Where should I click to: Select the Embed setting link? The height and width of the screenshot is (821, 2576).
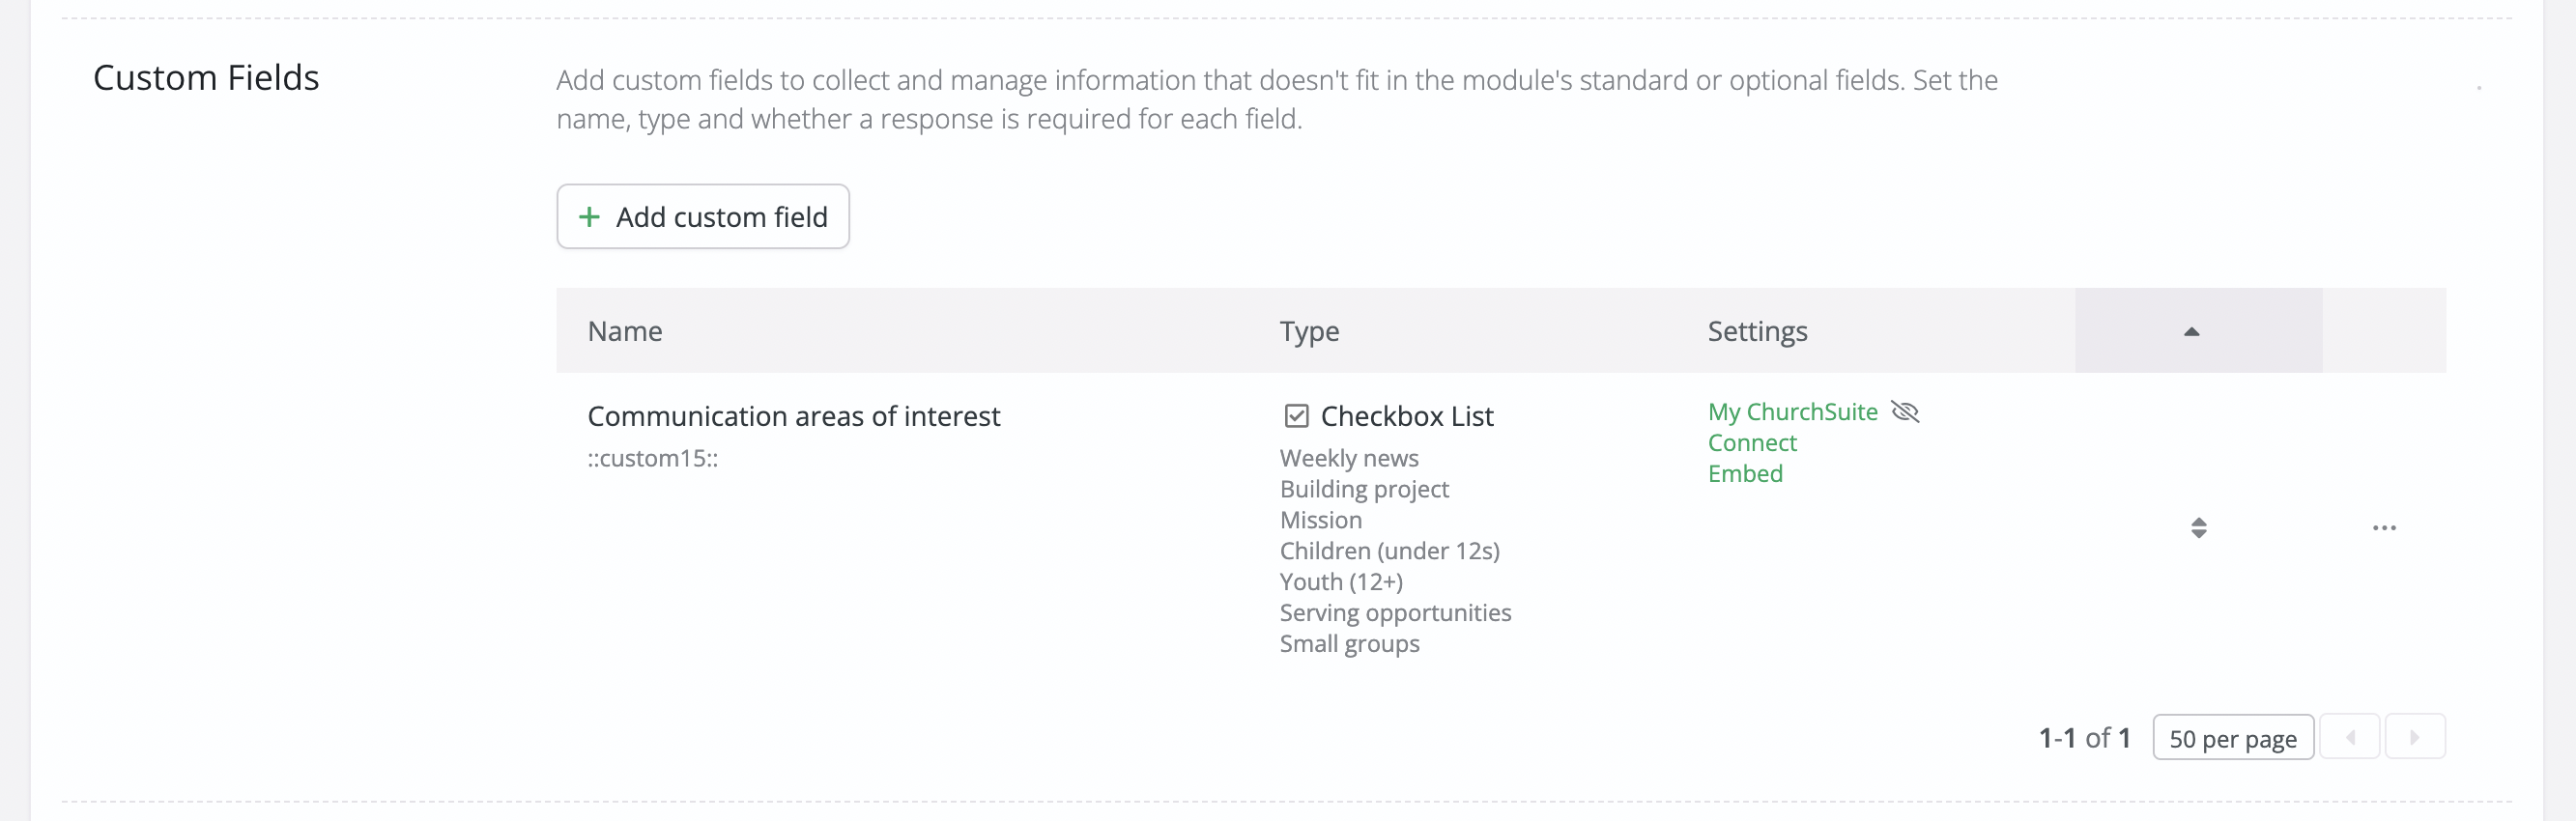tap(1745, 474)
